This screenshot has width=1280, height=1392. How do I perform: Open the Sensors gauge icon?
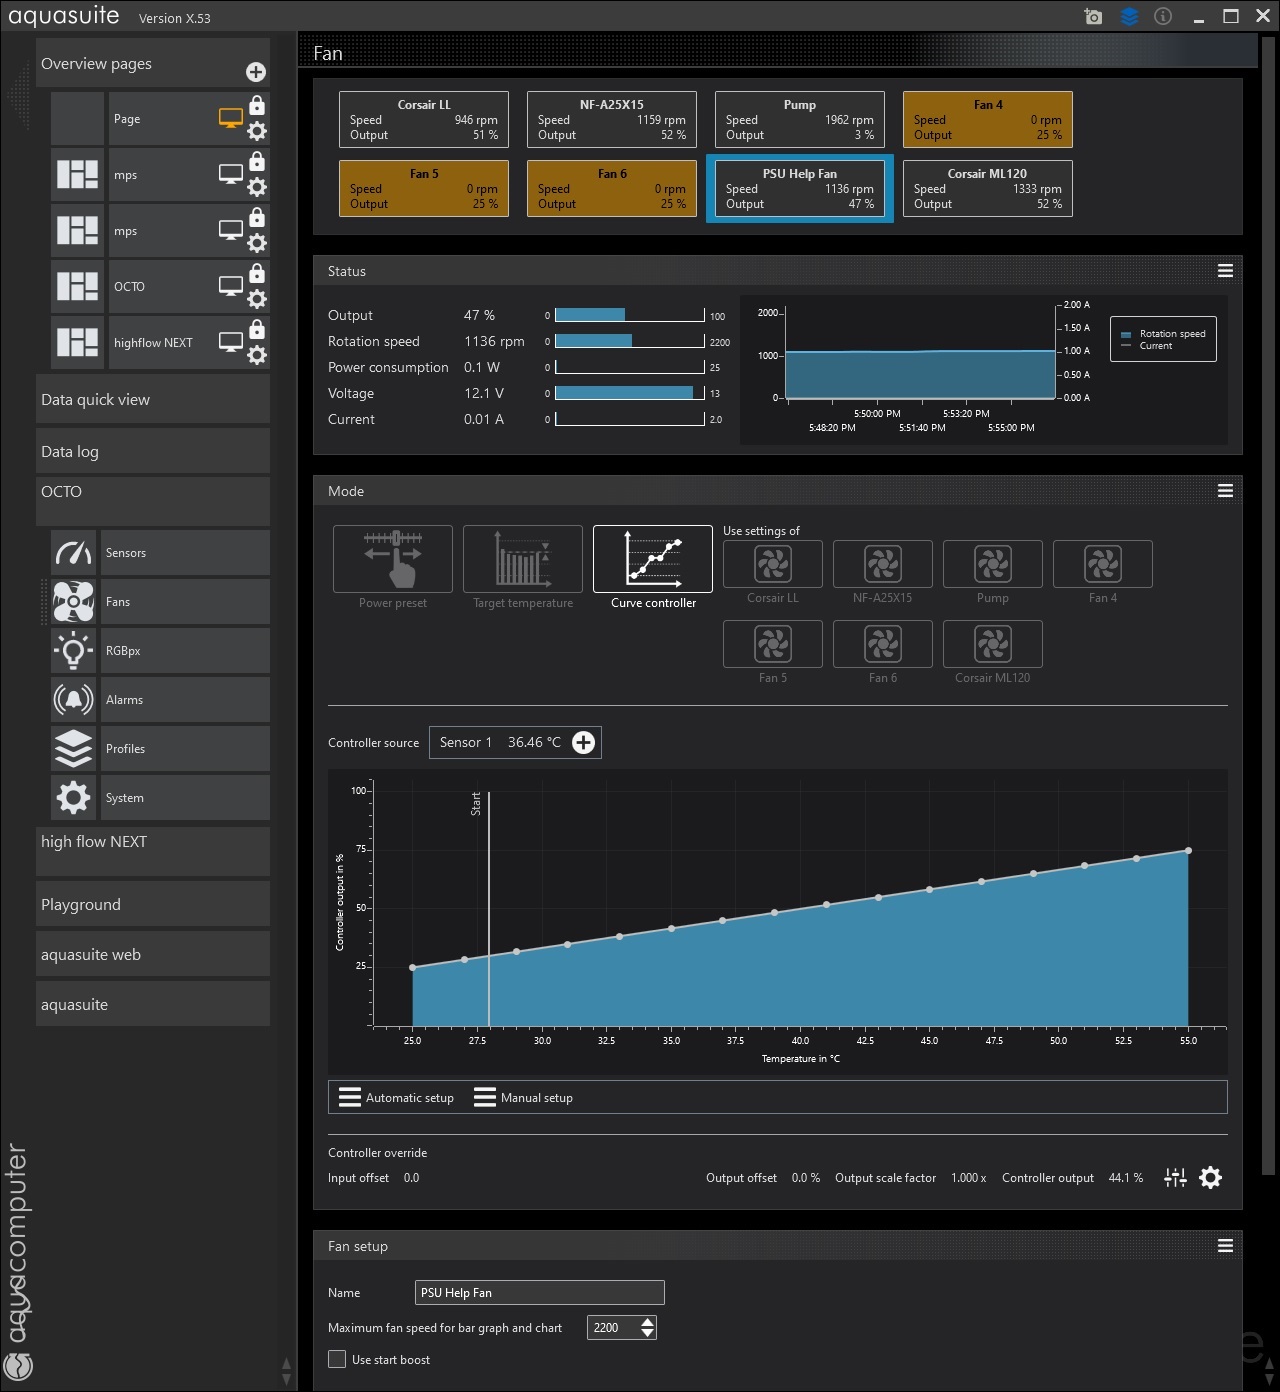pyautogui.click(x=73, y=552)
